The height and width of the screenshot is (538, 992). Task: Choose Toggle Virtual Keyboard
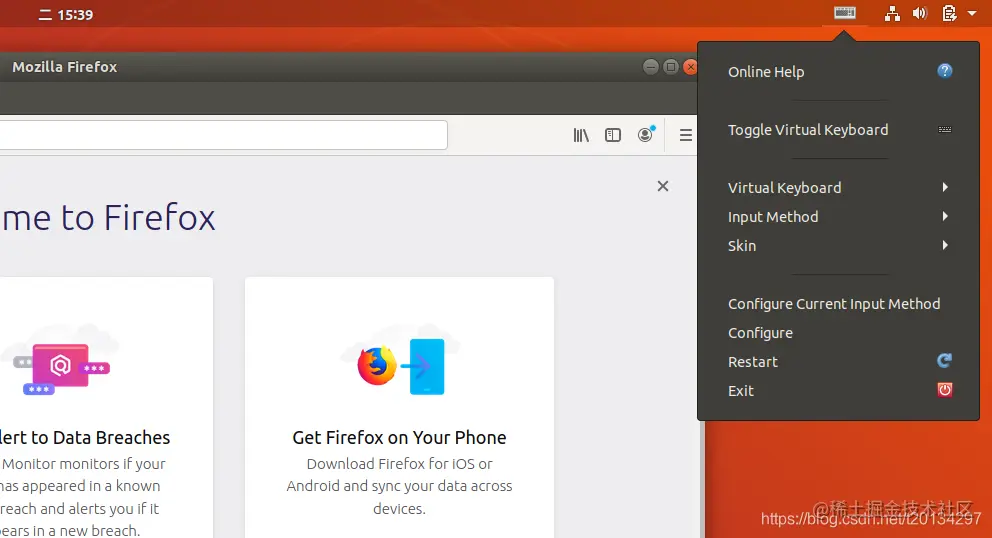(x=838, y=130)
